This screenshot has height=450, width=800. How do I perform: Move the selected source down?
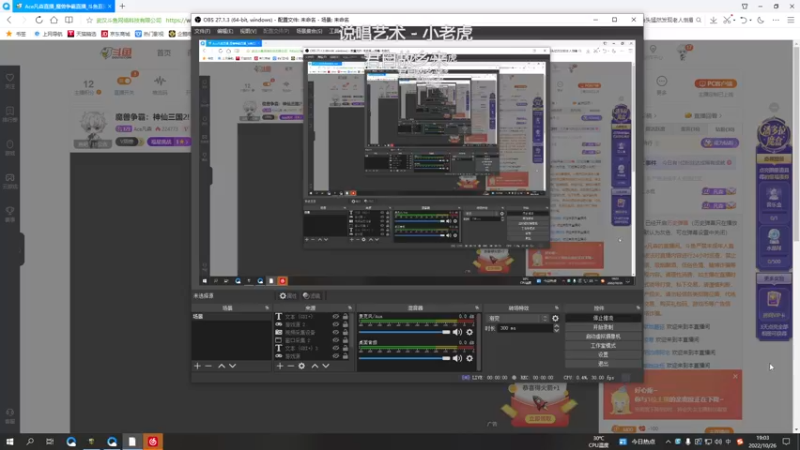(326, 366)
